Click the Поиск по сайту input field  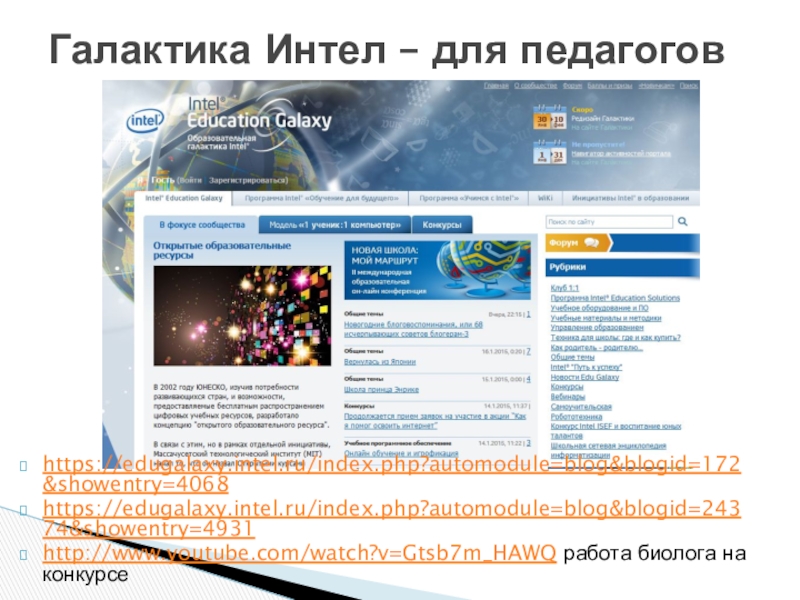pyautogui.click(x=609, y=222)
